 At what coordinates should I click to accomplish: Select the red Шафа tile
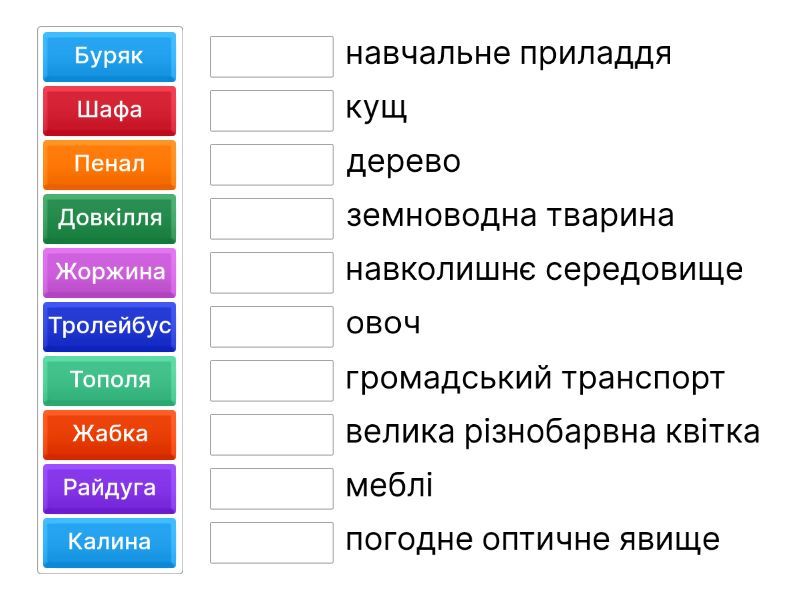(x=109, y=110)
